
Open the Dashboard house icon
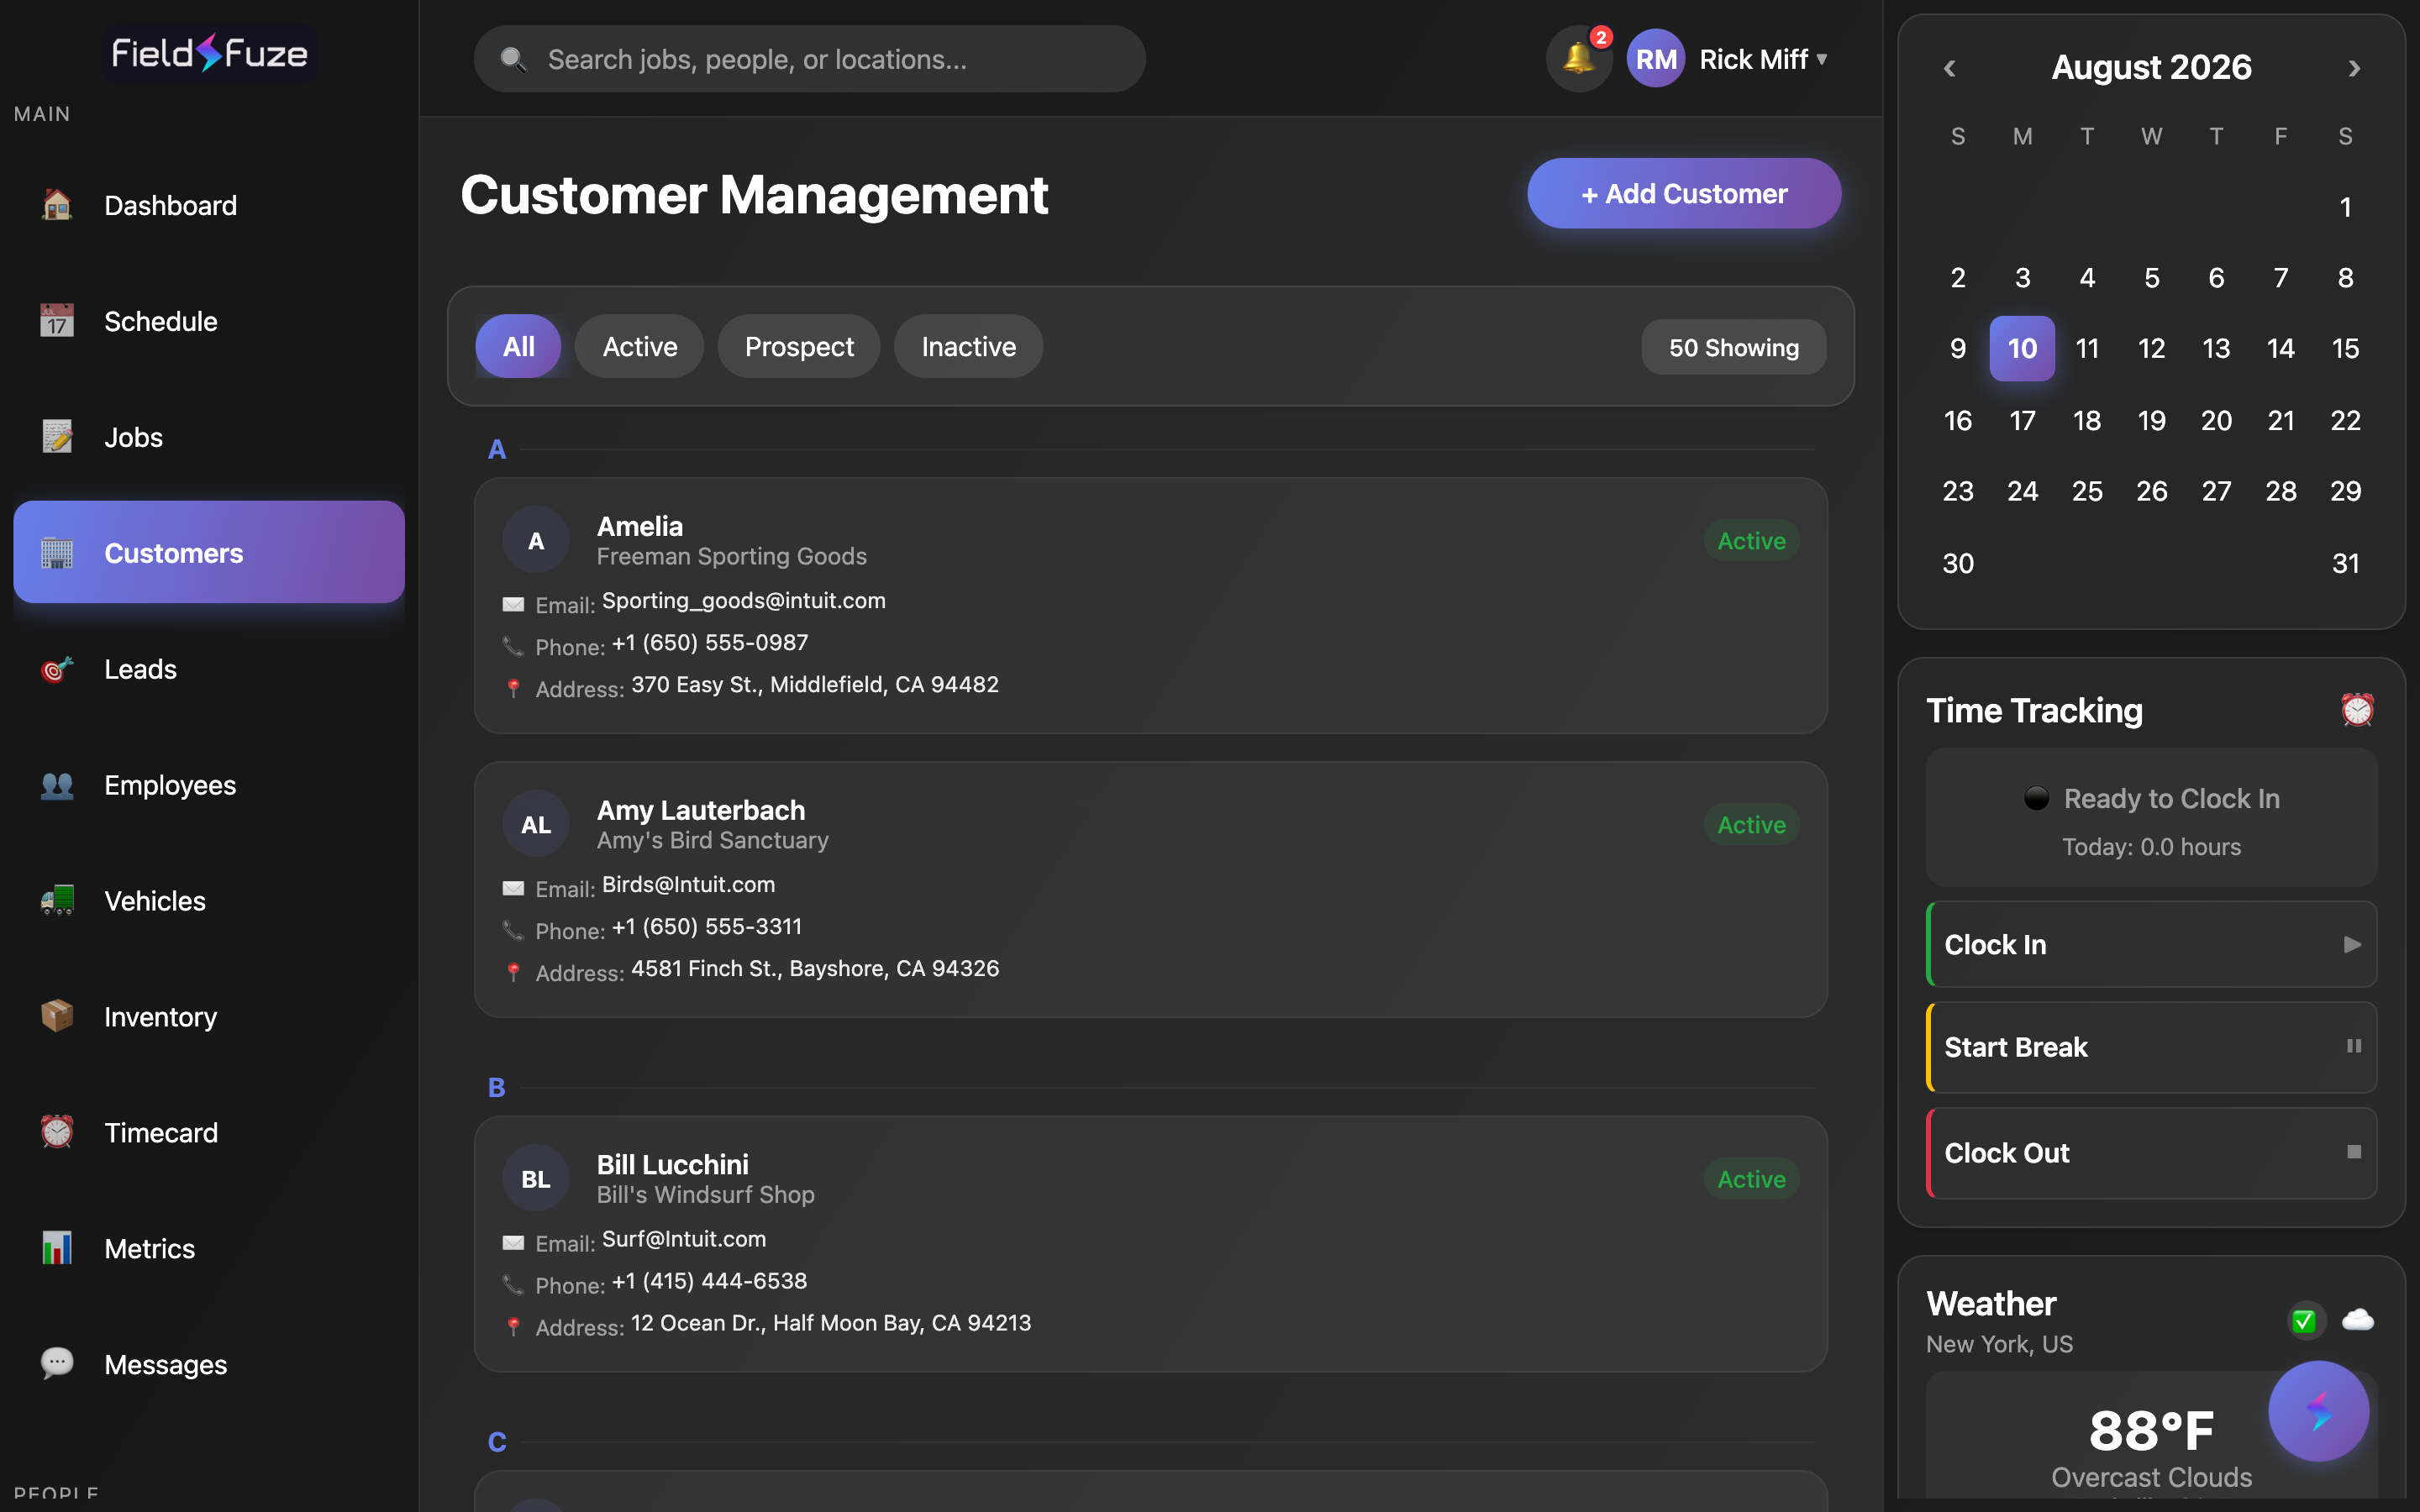coord(57,205)
